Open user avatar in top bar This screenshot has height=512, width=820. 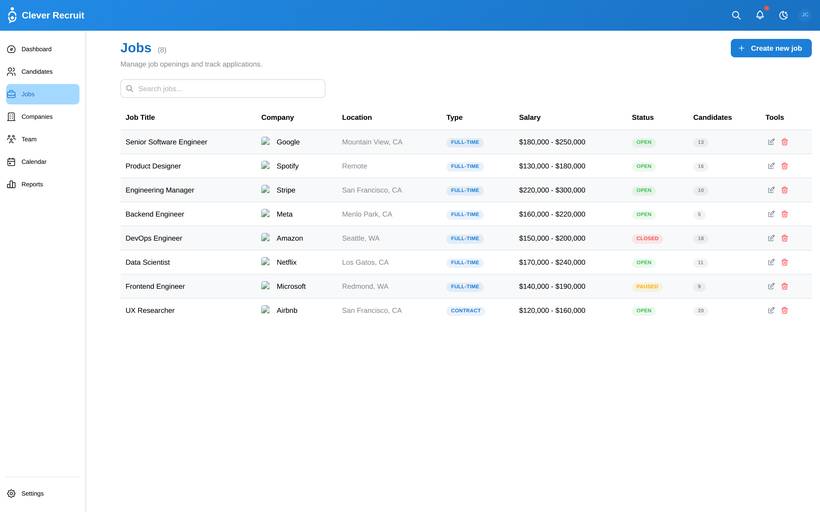(x=805, y=15)
